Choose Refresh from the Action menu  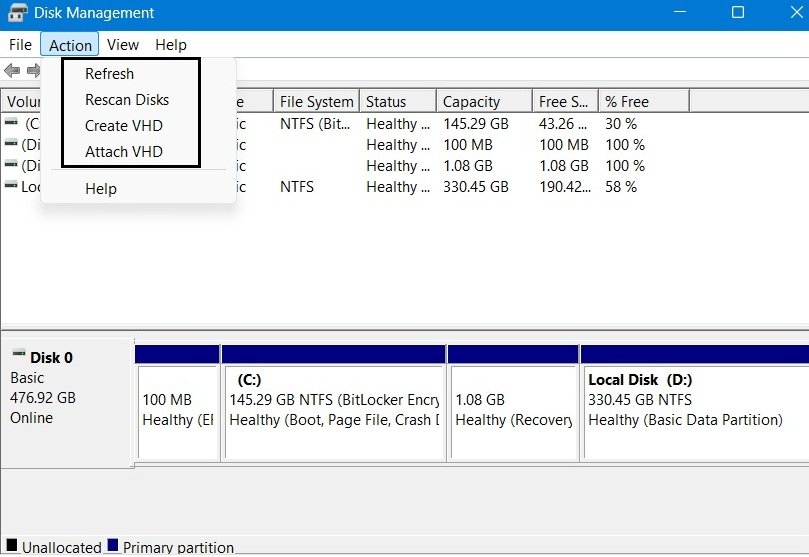[x=109, y=74]
